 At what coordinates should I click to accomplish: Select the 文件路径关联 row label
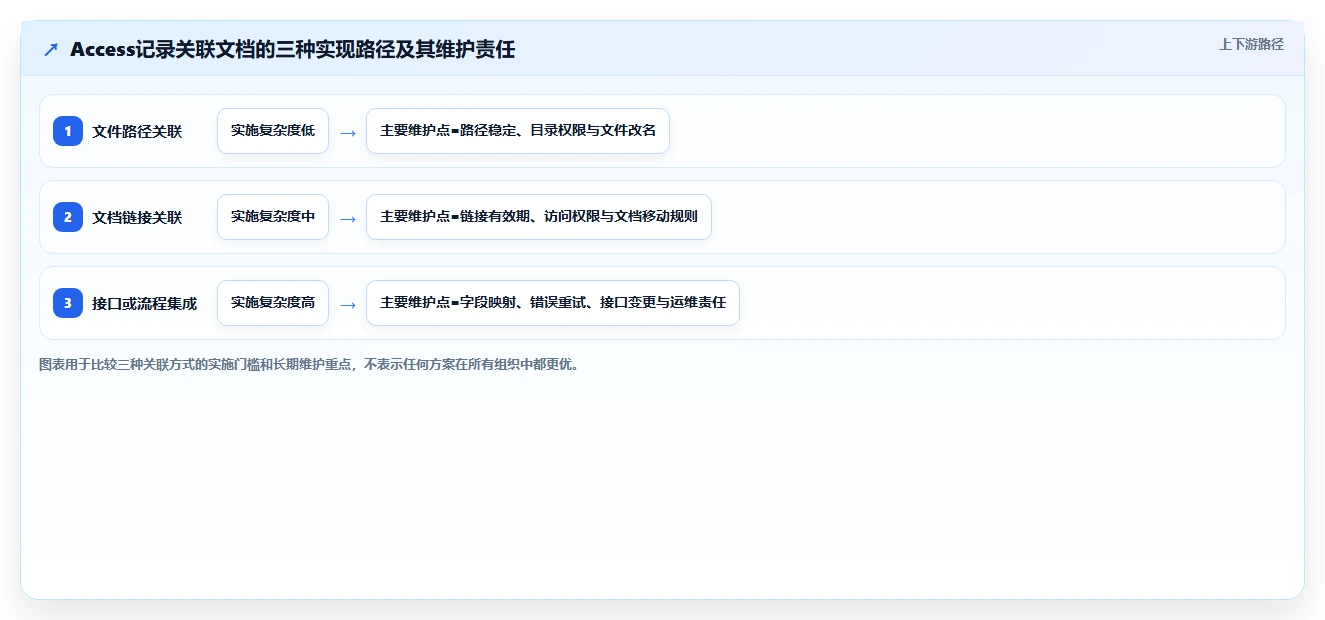137,131
